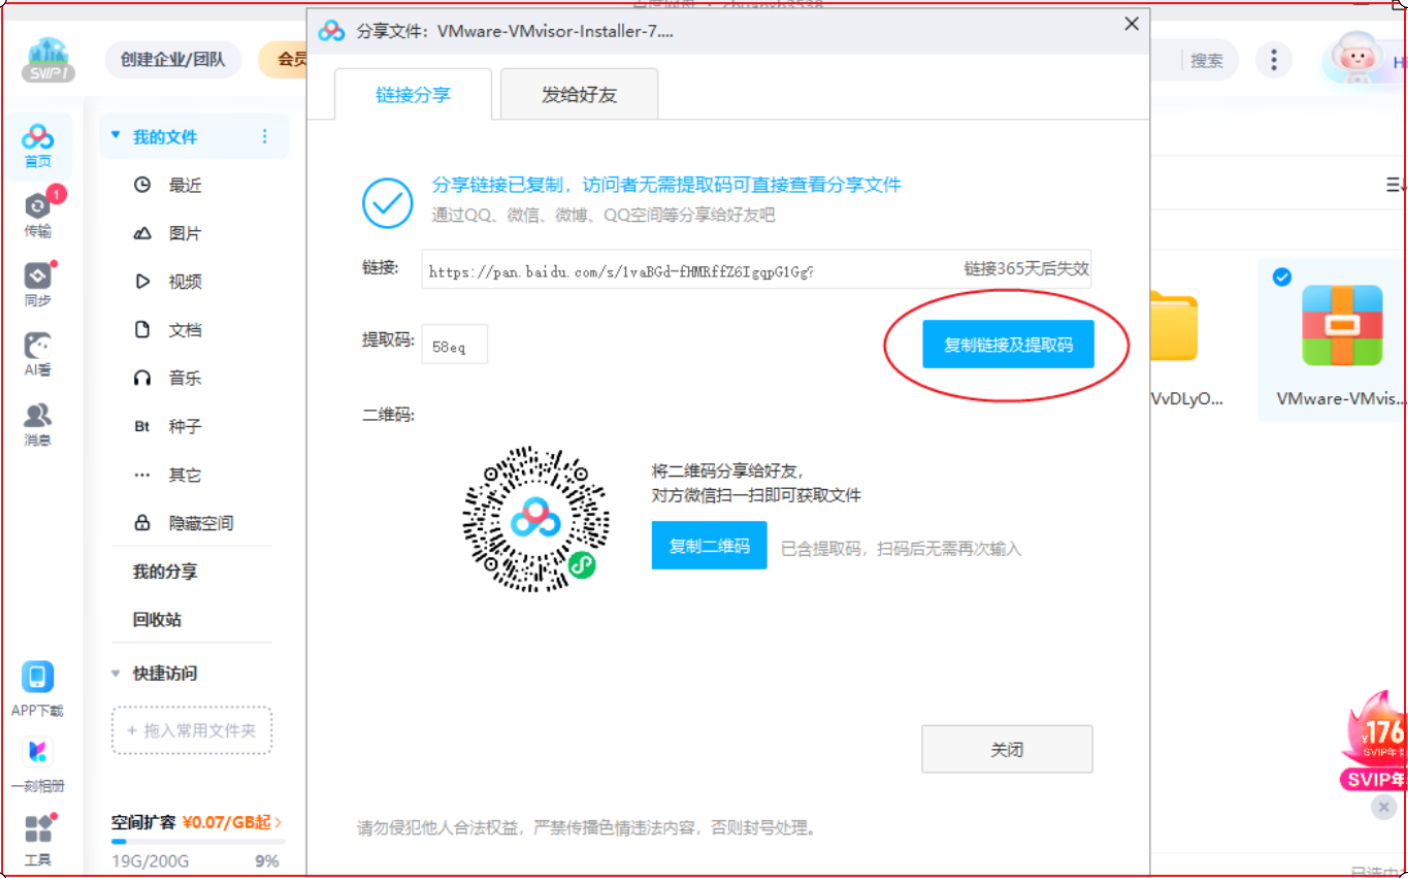Click the 拖入常用文件夹 drop area
Screen dimensions: 1408x878
(192, 730)
